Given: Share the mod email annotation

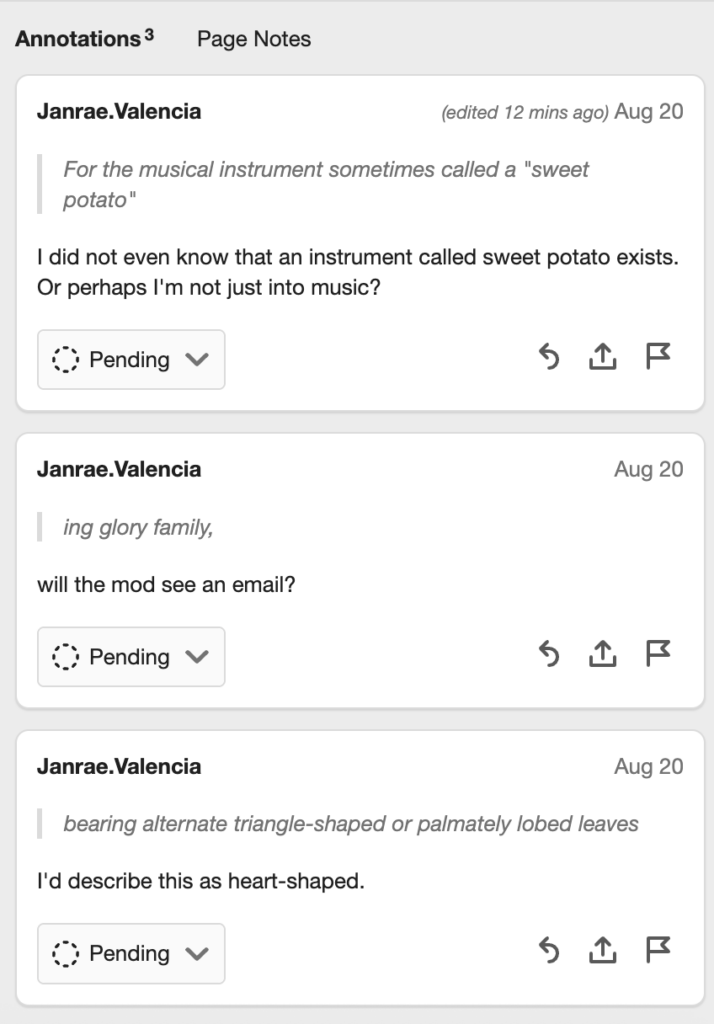Looking at the screenshot, I should click(603, 654).
